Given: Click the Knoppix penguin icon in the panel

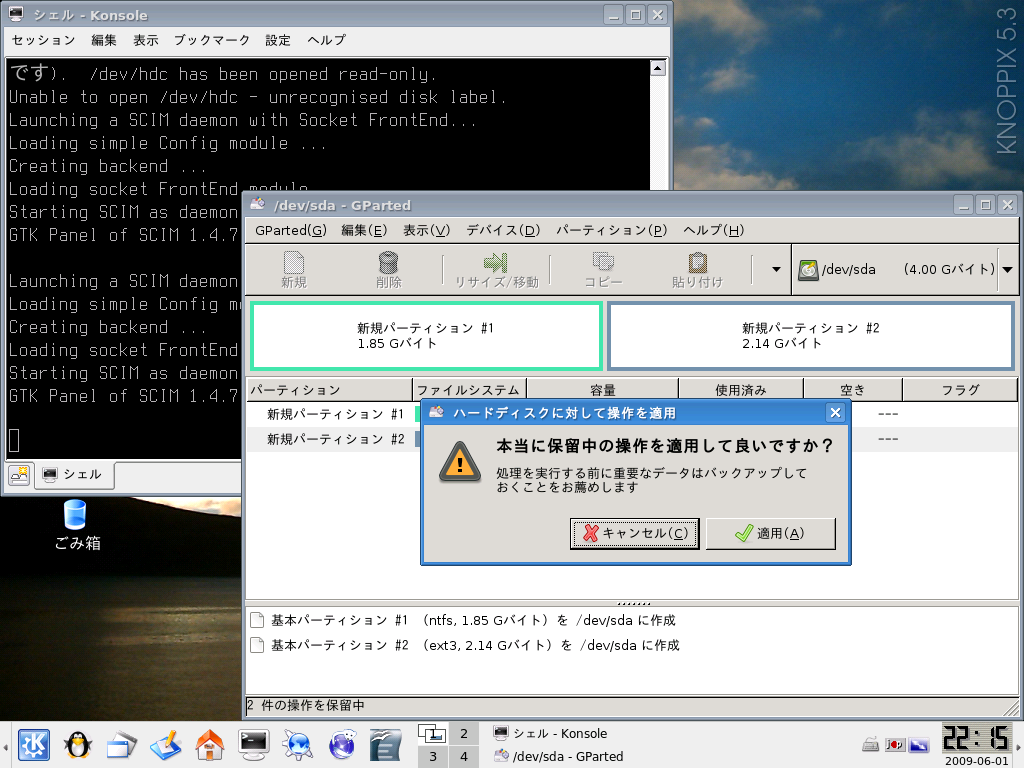Looking at the screenshot, I should tap(78, 744).
